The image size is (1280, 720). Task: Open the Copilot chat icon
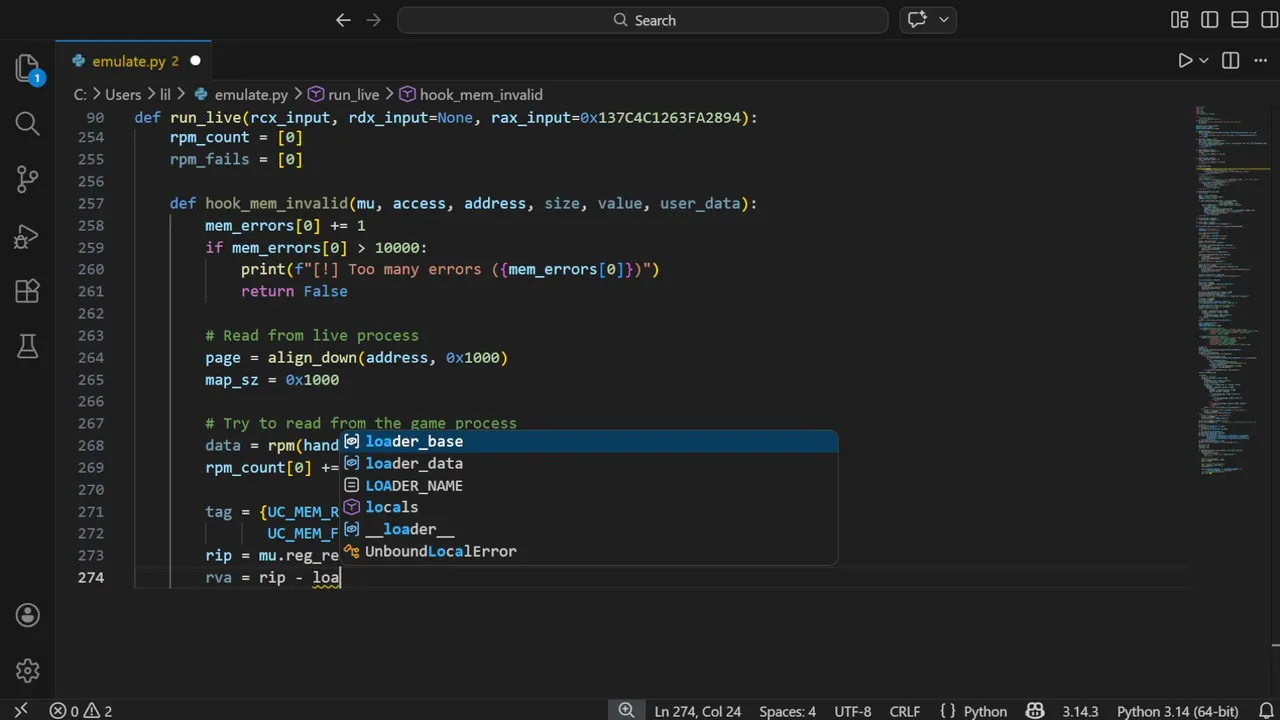918,20
